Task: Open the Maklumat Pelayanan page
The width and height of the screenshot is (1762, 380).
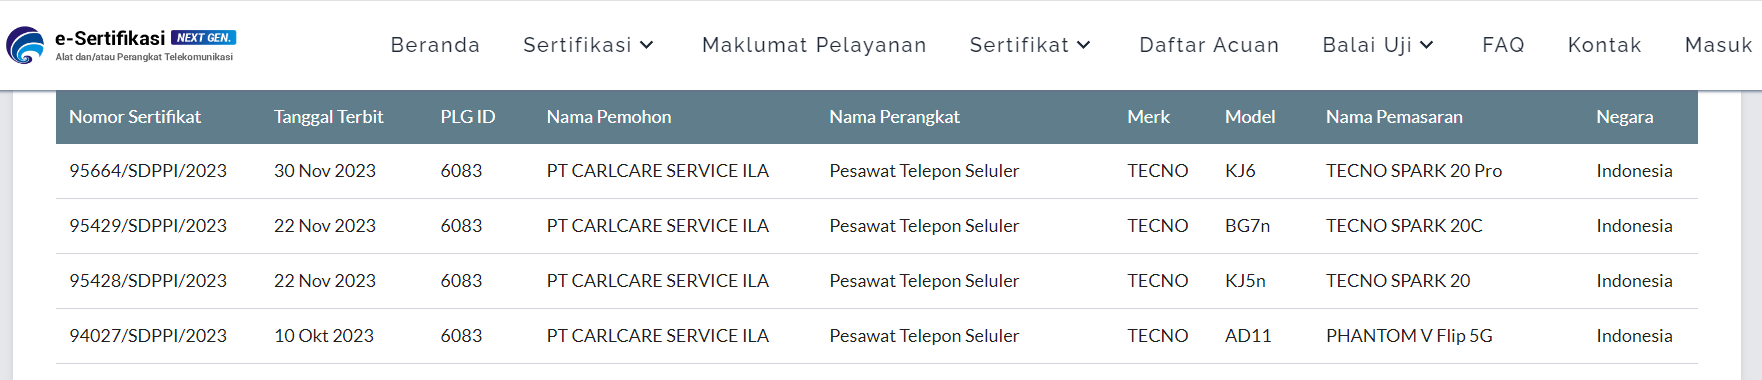Action: click(814, 45)
